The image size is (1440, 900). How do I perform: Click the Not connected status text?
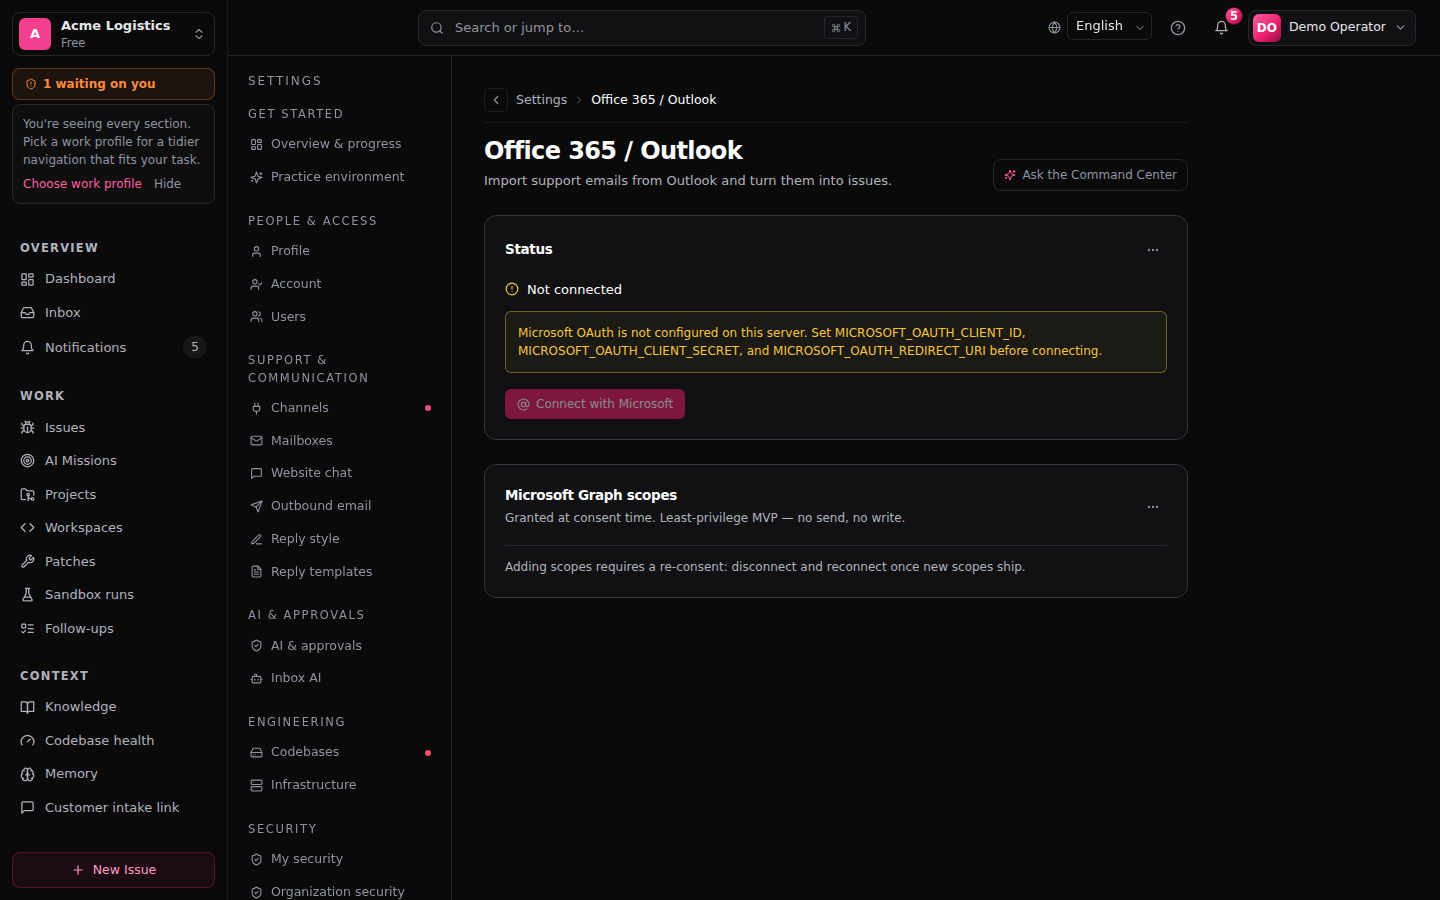click(574, 290)
